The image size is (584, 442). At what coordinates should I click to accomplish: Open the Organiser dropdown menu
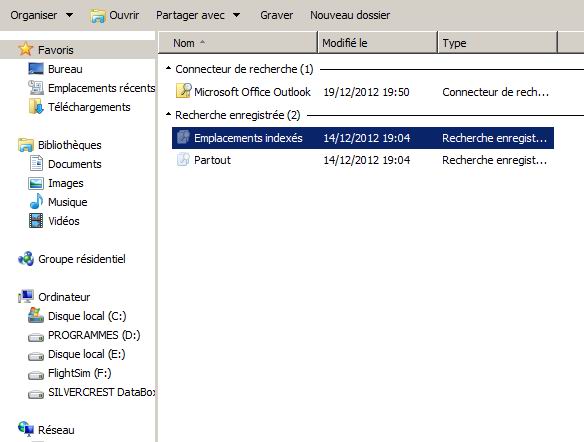(x=41, y=15)
